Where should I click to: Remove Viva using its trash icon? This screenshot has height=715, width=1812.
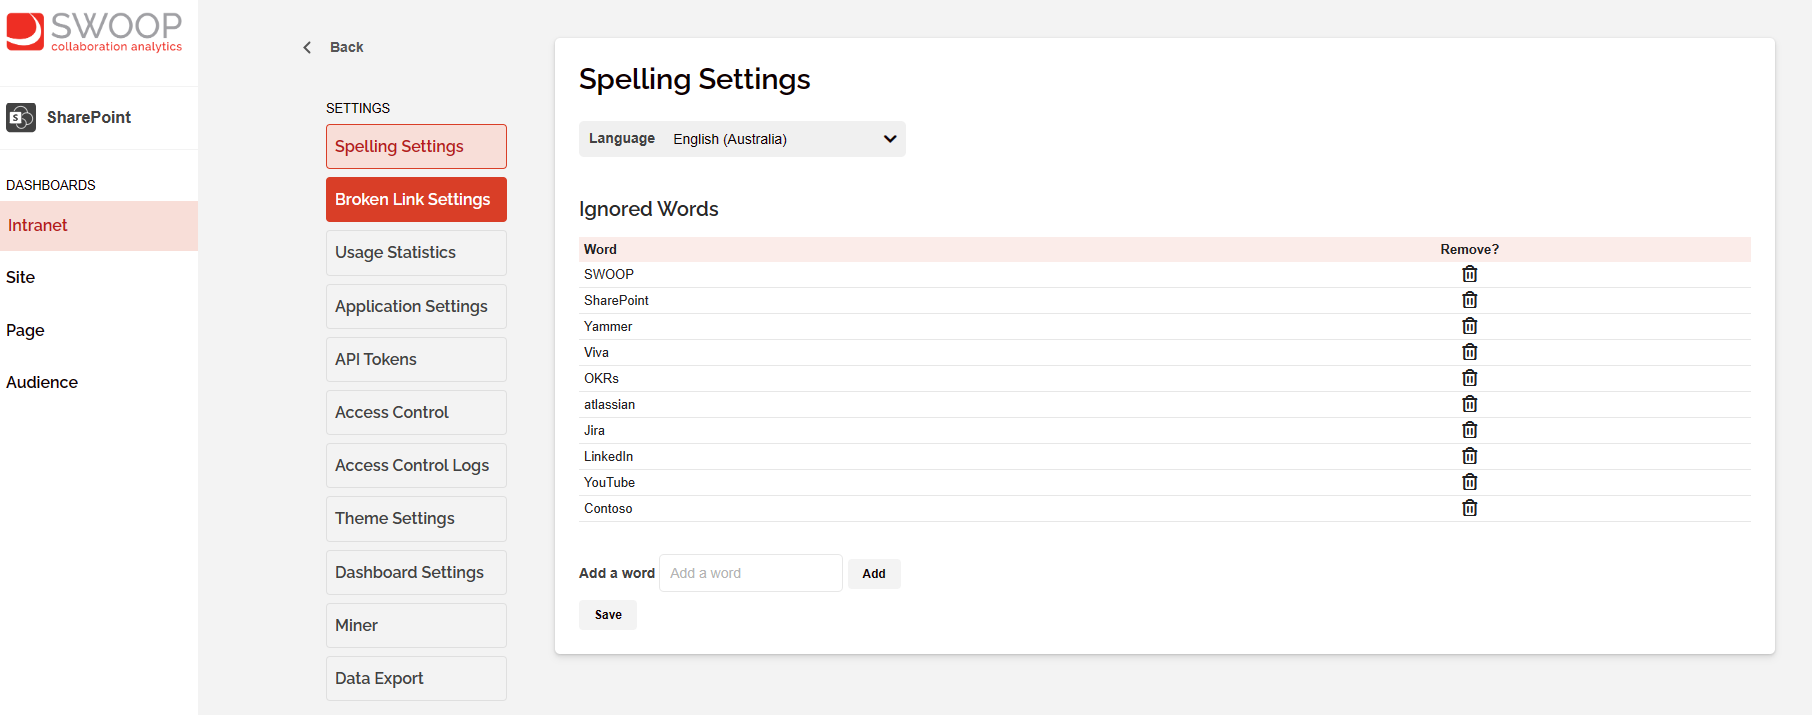click(x=1469, y=352)
